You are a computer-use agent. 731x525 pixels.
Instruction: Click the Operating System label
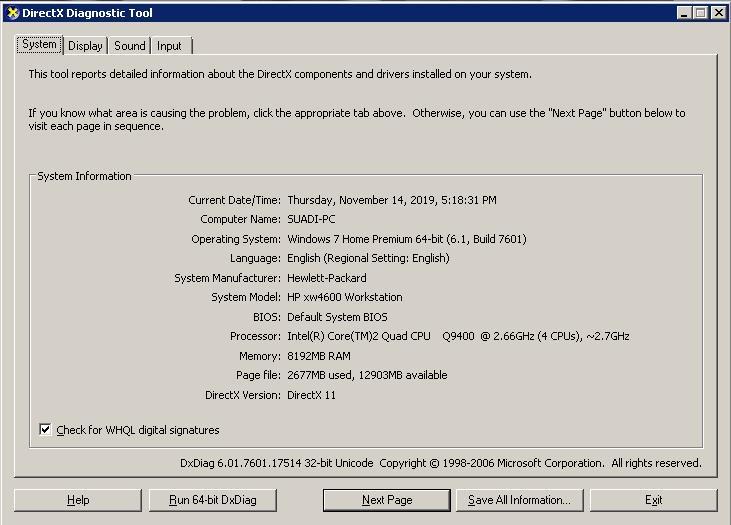pos(236,239)
